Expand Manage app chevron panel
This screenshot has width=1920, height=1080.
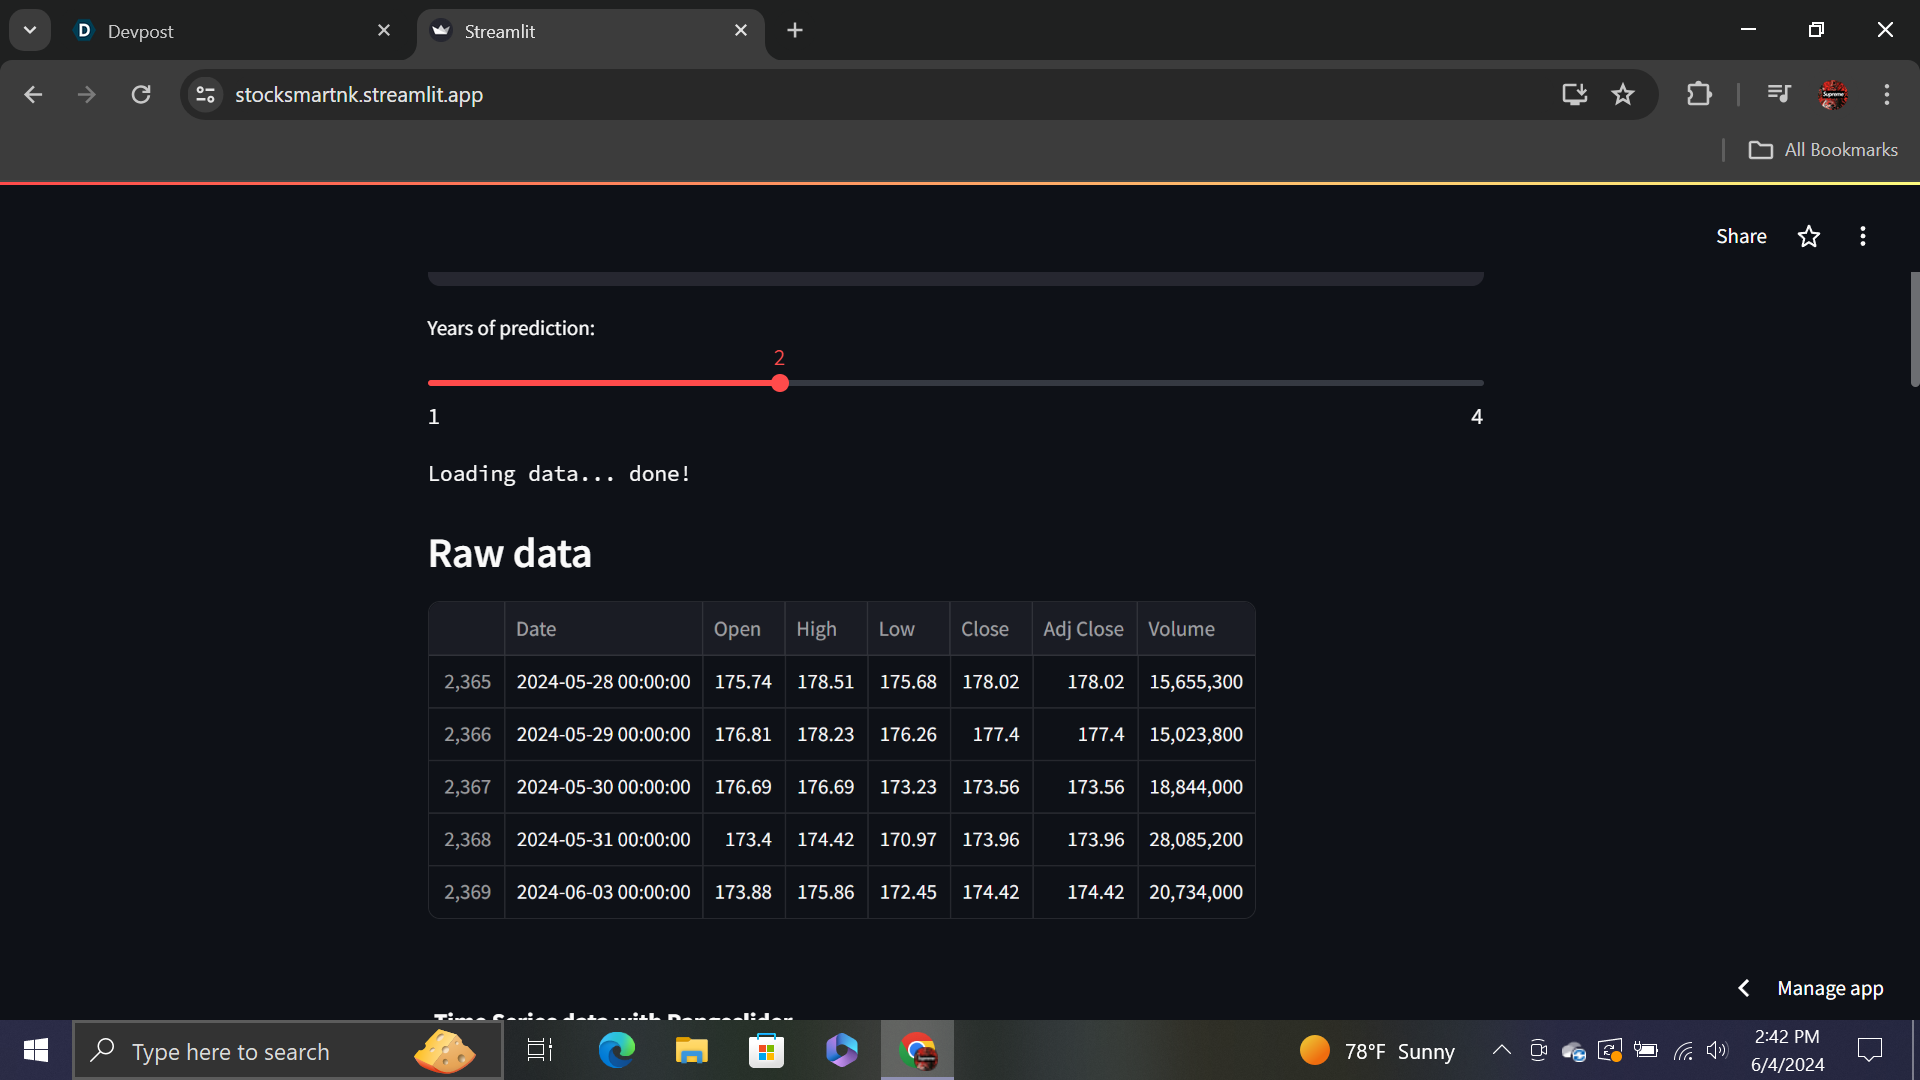[x=1744, y=988]
